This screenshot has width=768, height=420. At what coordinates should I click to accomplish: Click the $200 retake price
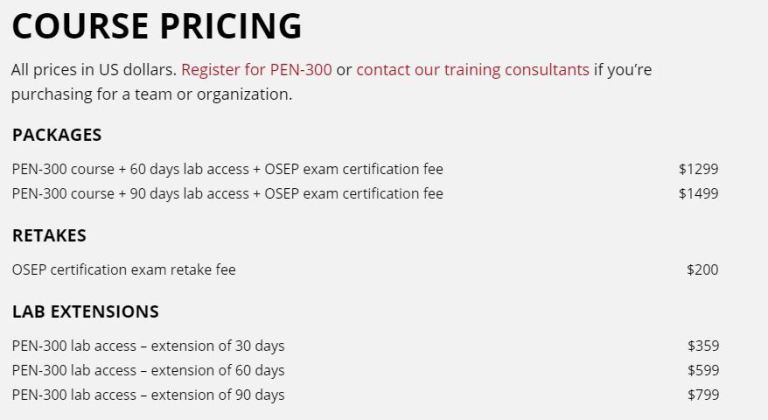[702, 270]
